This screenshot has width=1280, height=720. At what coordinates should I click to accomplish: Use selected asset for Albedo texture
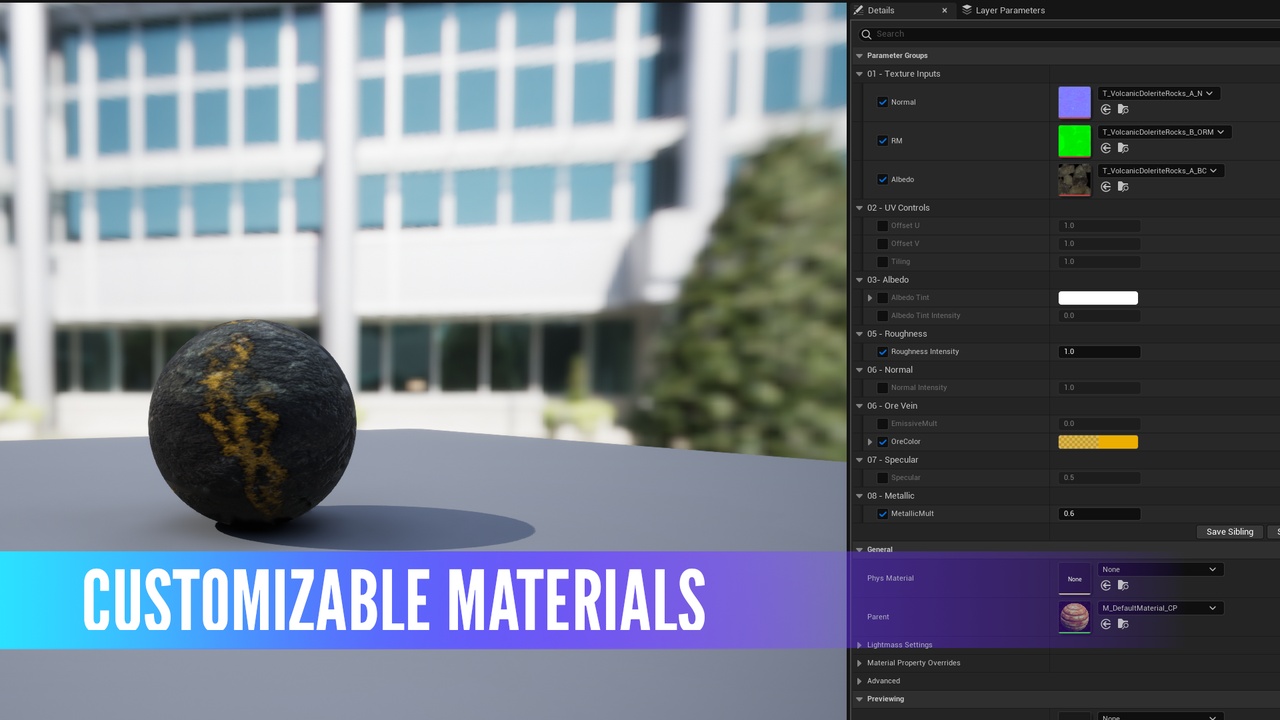[x=1106, y=187]
